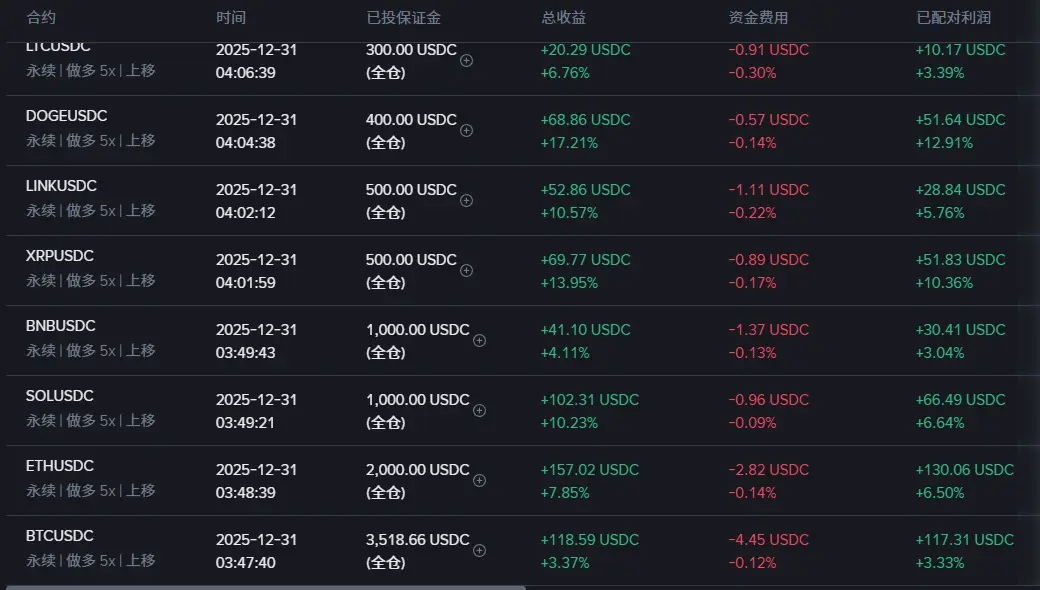Add margin via LINKUSDC plus icon
This screenshot has height=590, width=1040.
[x=466, y=200]
